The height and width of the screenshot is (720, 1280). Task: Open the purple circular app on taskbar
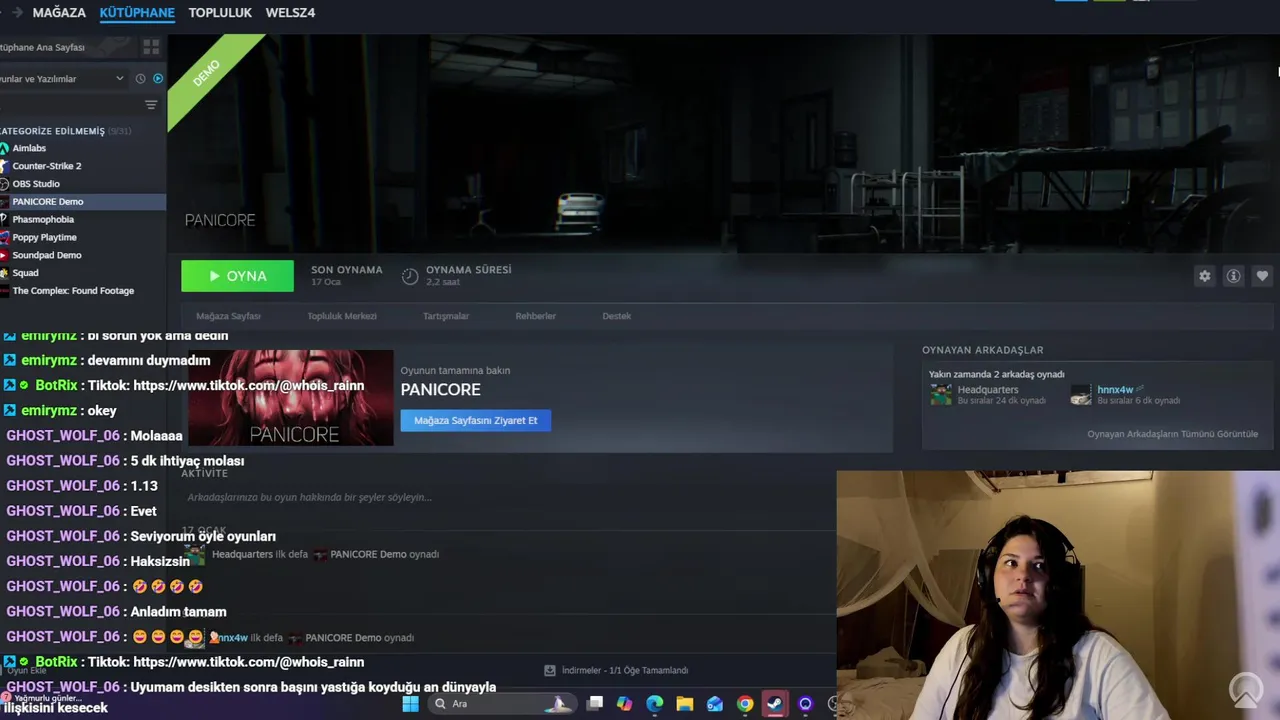click(805, 704)
